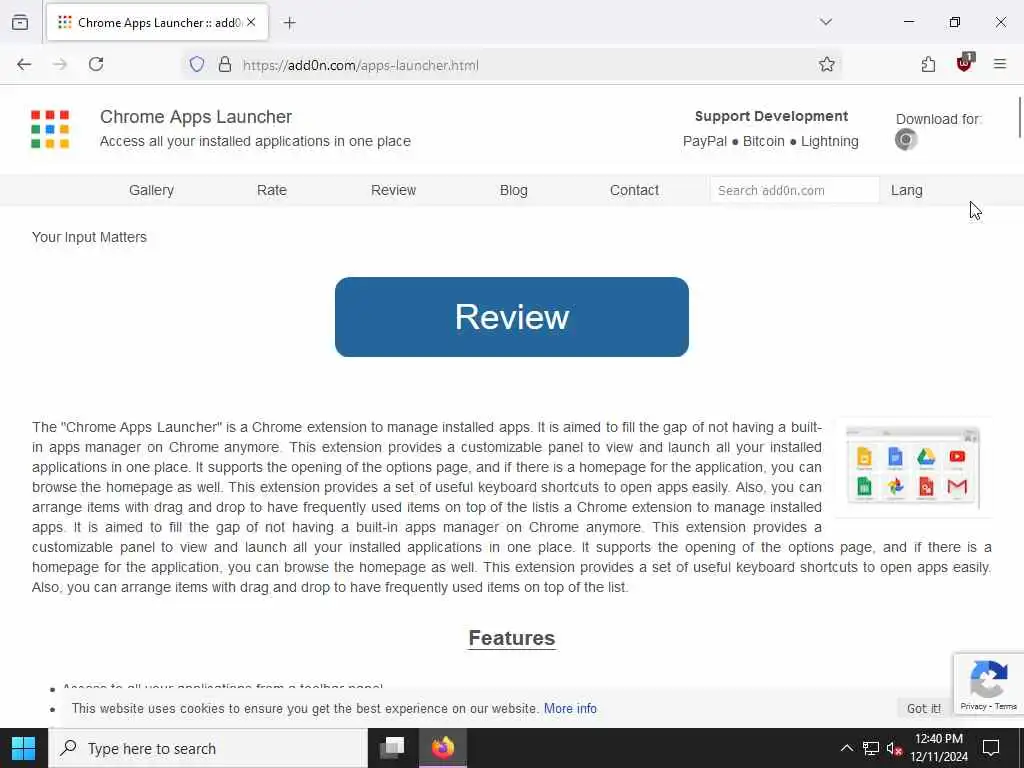This screenshot has width=1024, height=768.
Task: Open the More info cookie link
Action: pos(570,709)
